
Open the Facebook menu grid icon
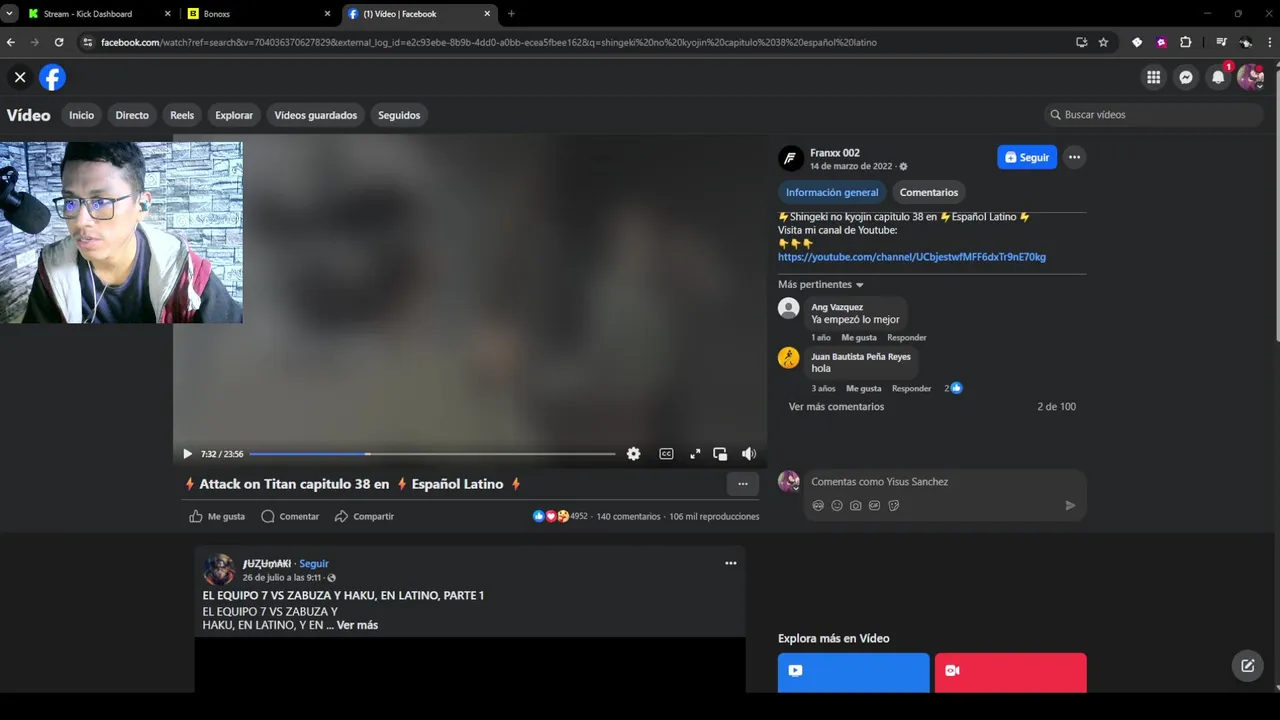1153,77
